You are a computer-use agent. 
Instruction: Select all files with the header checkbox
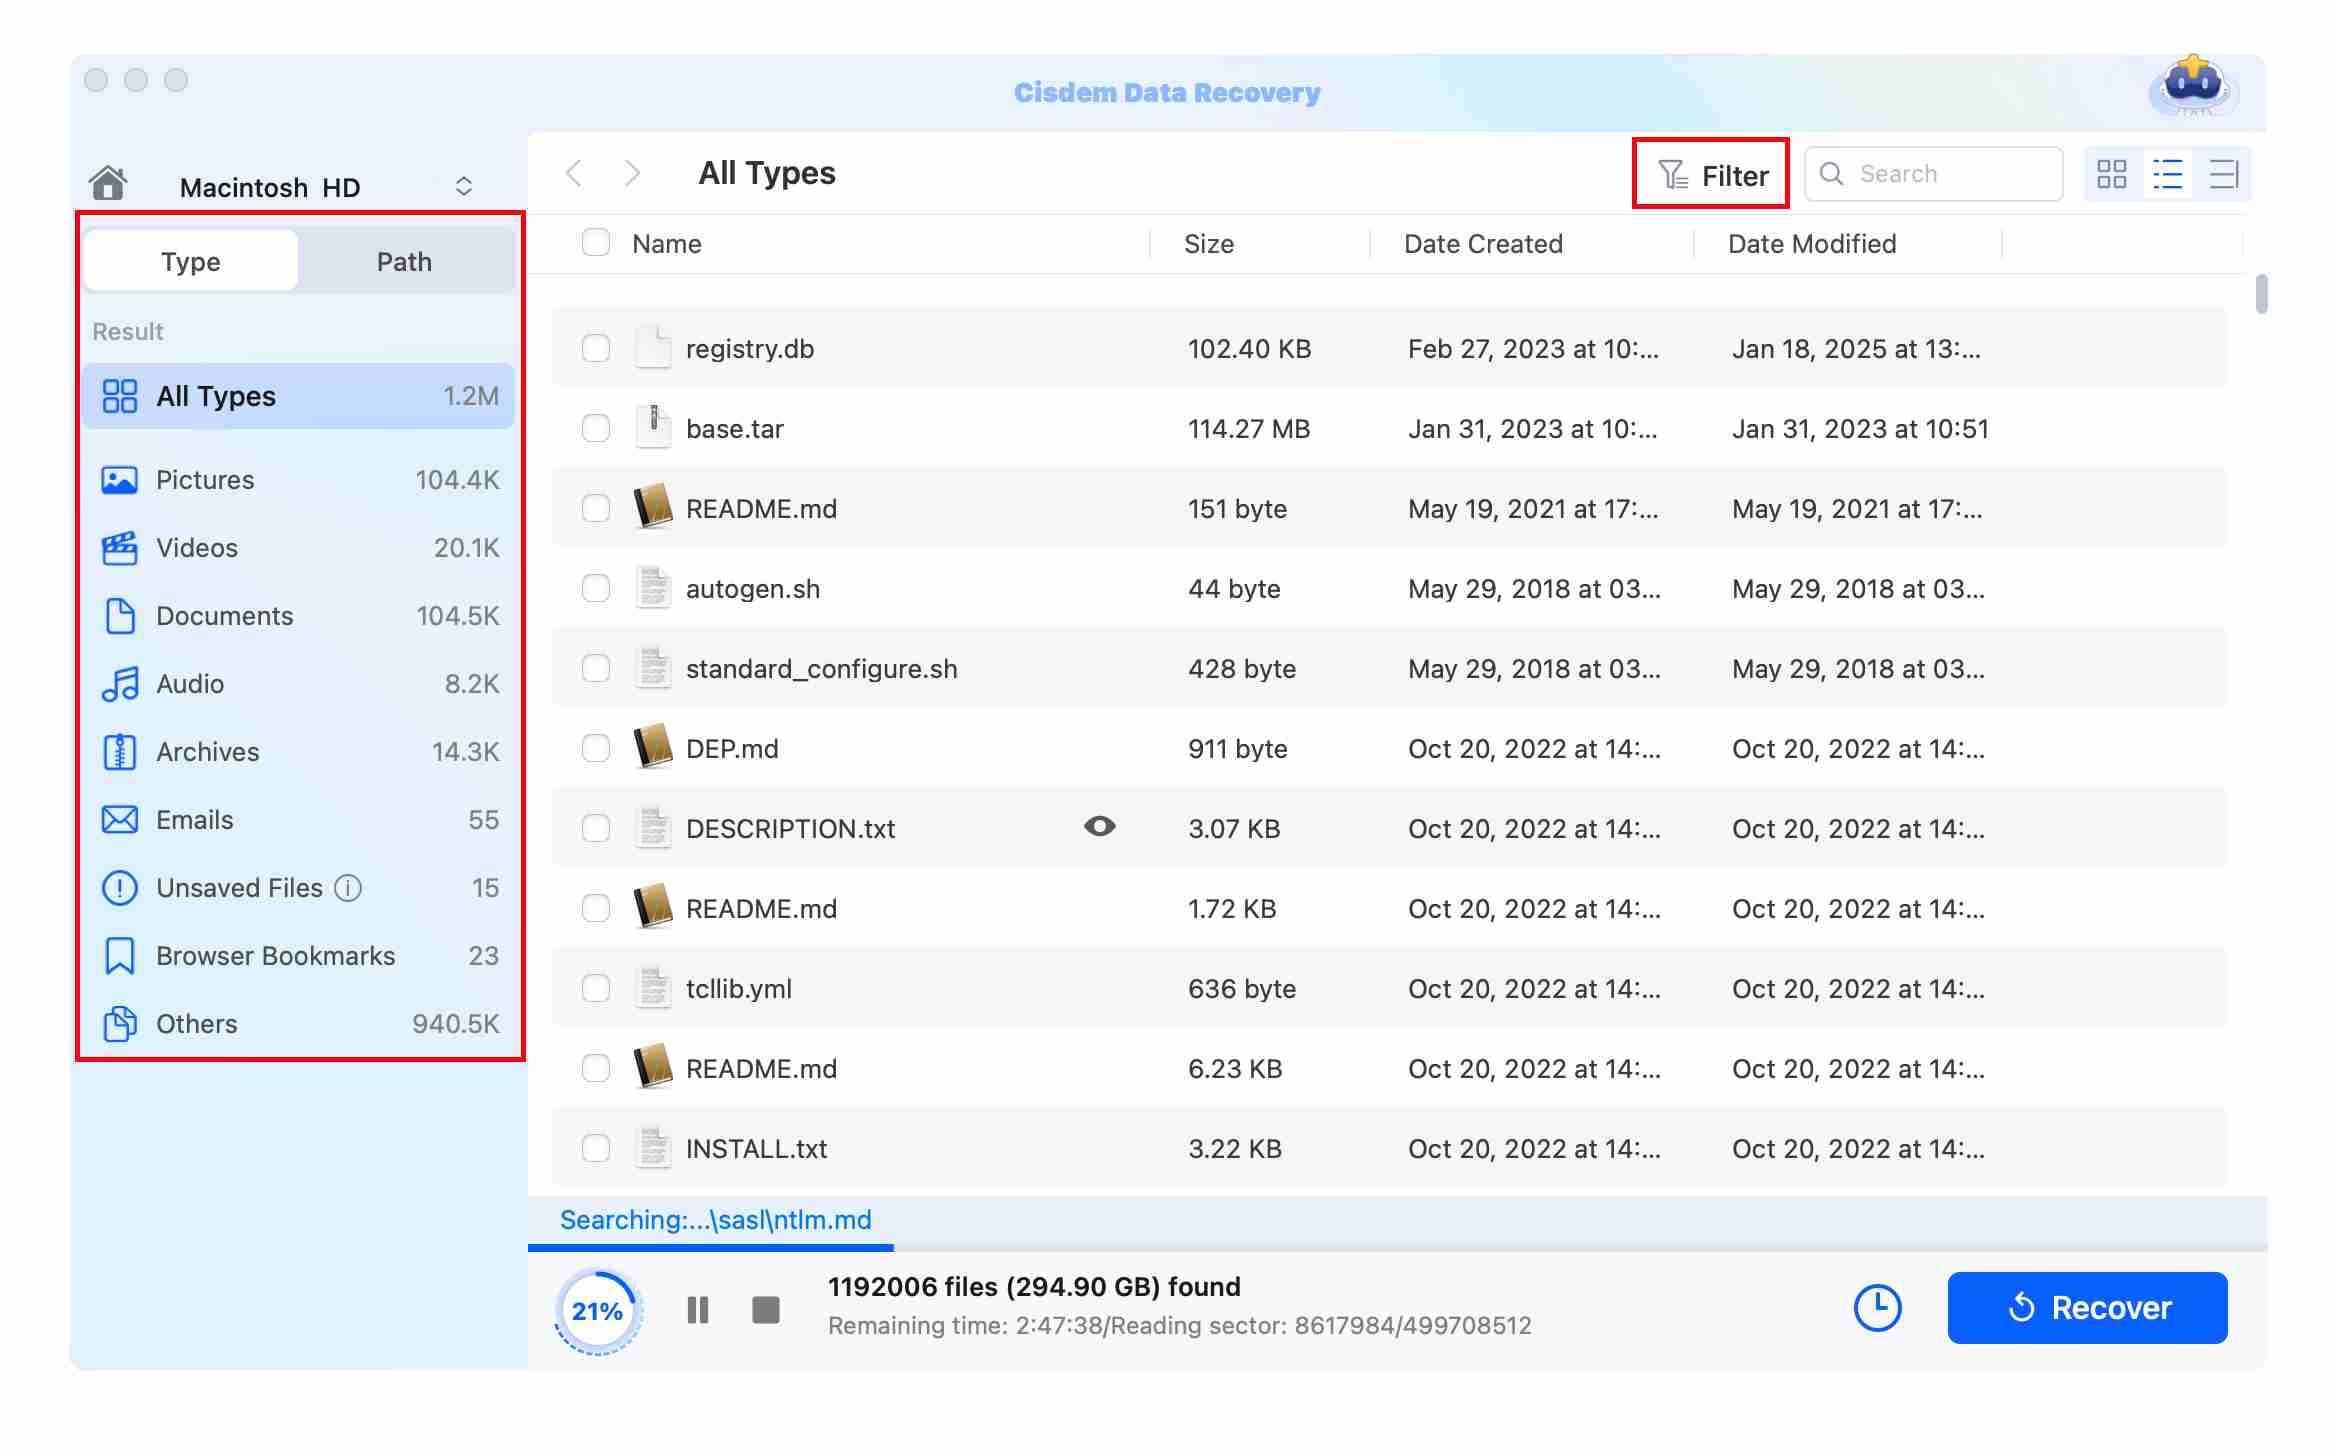pyautogui.click(x=596, y=243)
